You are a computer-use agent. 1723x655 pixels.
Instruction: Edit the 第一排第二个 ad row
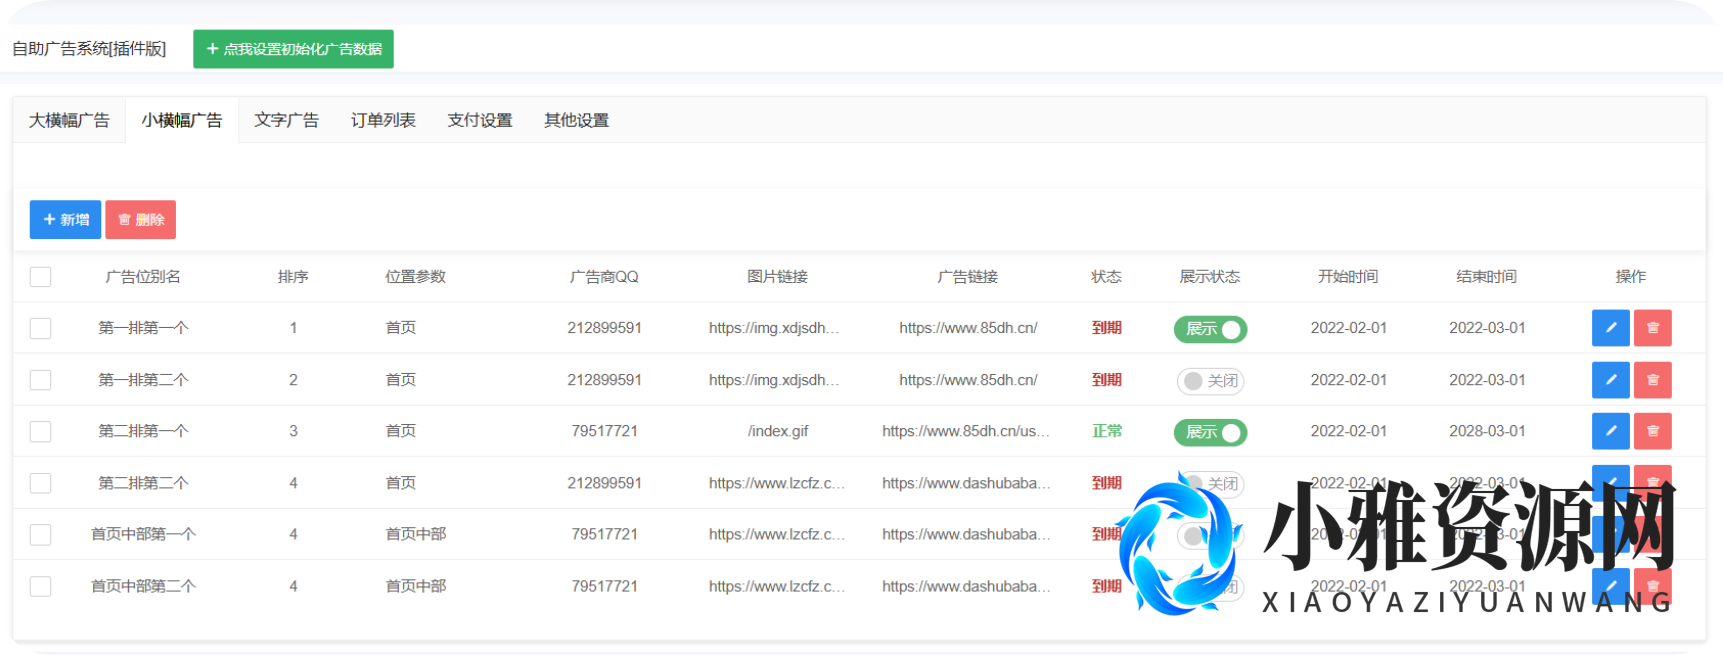1610,380
